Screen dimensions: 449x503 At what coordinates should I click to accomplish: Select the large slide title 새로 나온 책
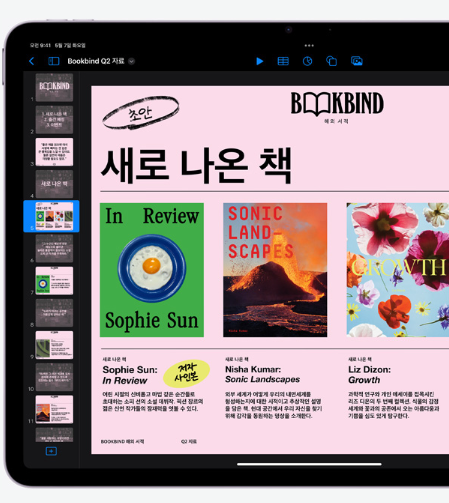point(196,166)
